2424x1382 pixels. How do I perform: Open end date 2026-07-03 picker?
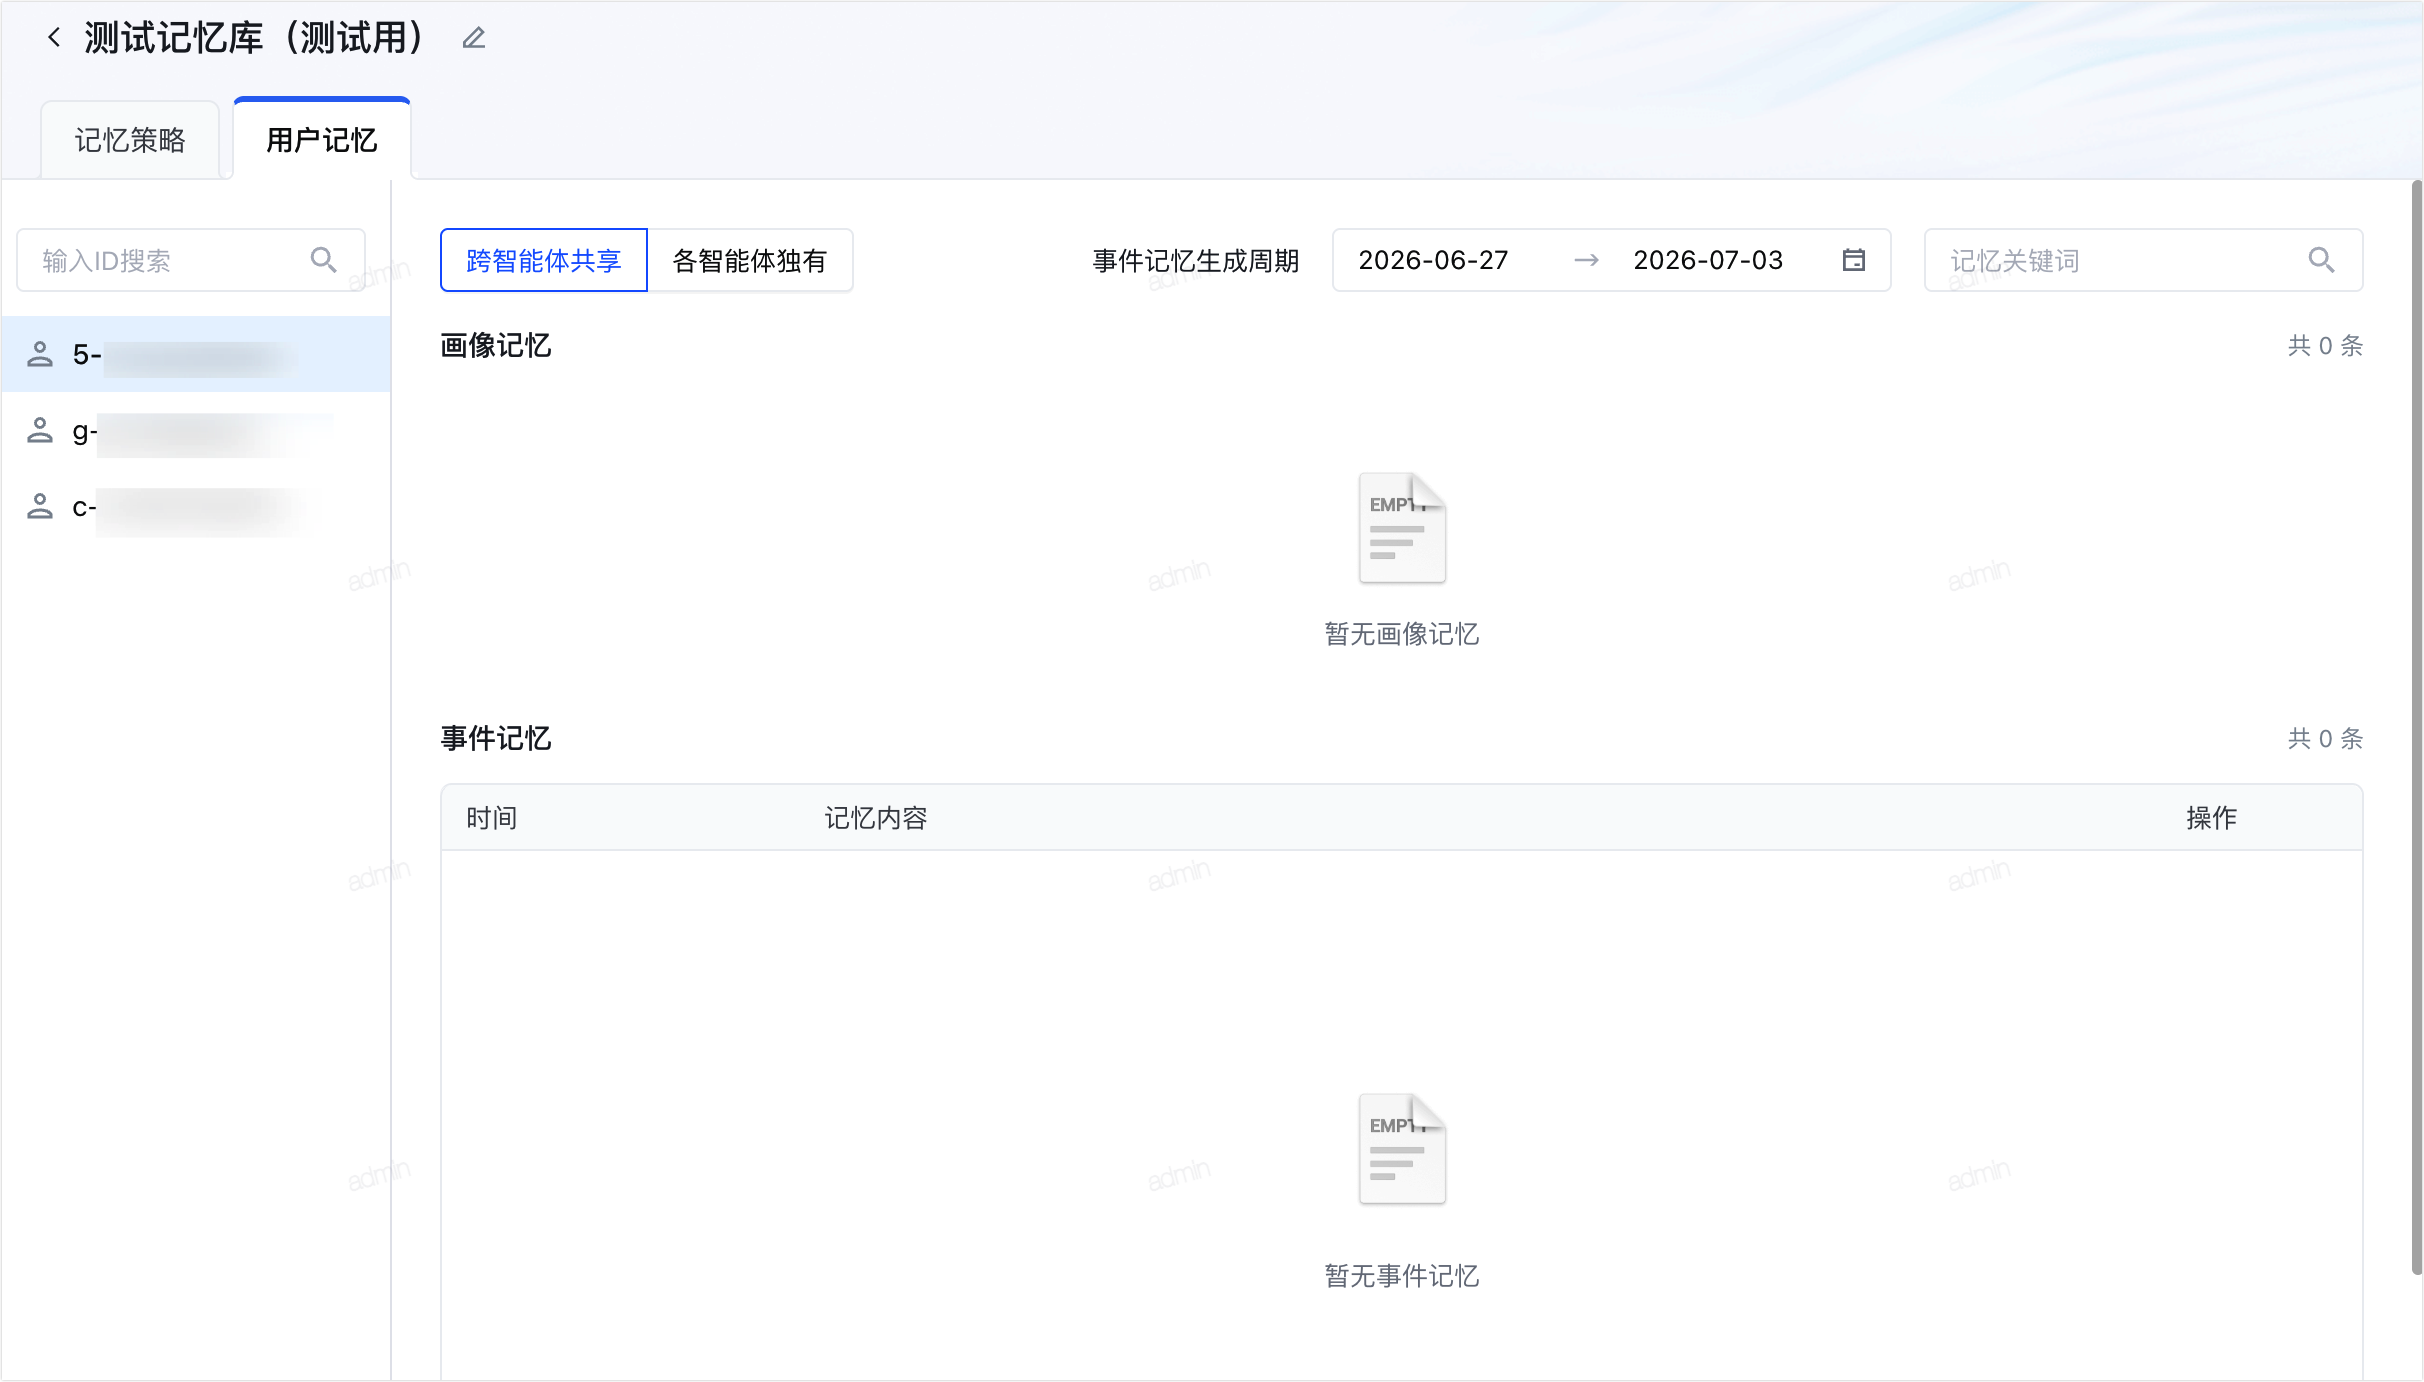point(1708,260)
